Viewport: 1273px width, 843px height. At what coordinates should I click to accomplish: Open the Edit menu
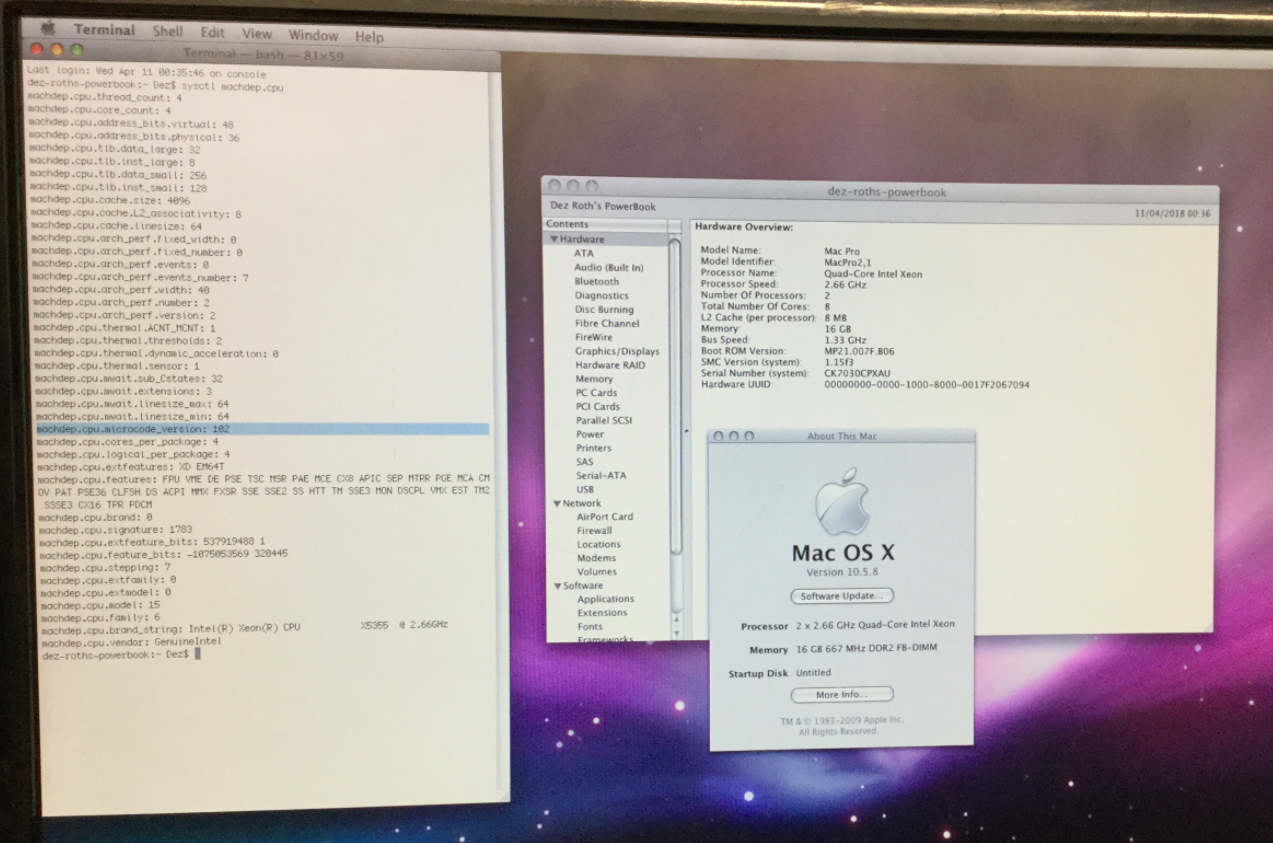point(212,32)
